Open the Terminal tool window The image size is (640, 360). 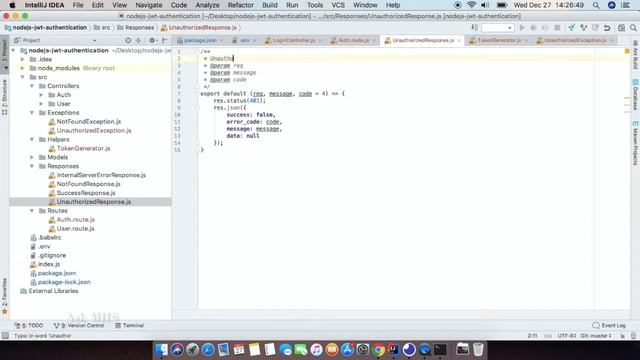pyautogui.click(x=129, y=325)
